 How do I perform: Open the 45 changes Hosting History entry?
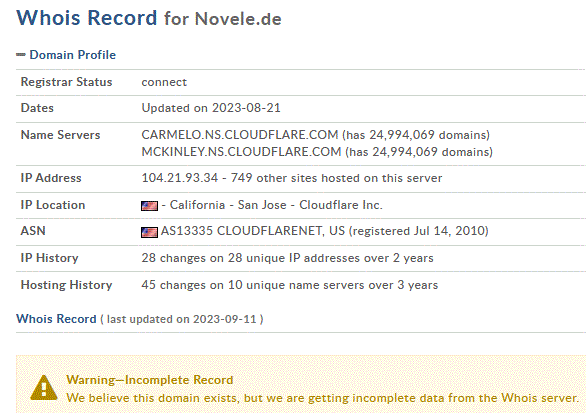(x=289, y=285)
